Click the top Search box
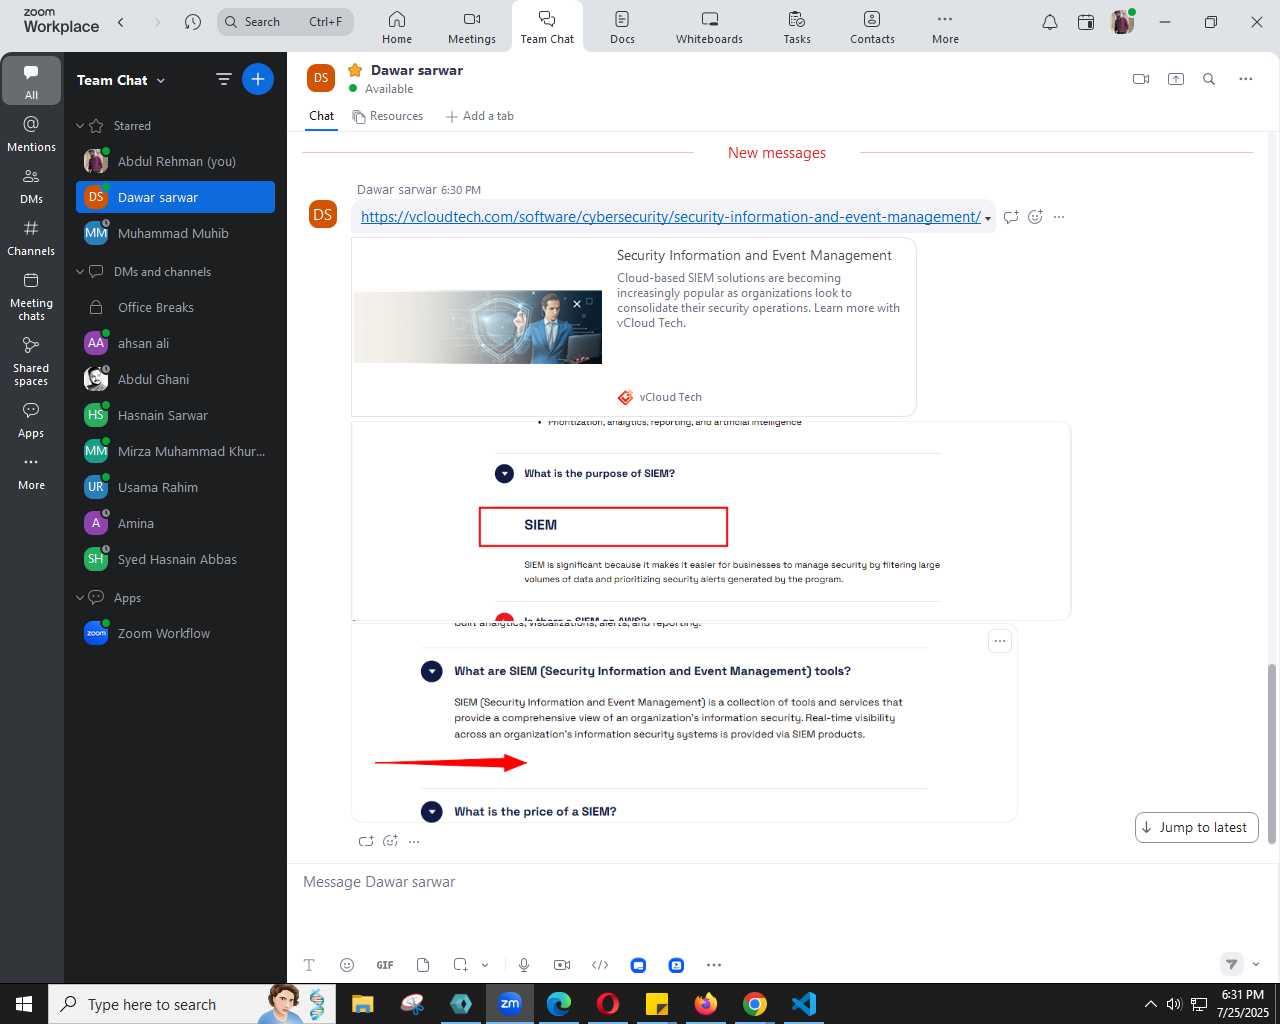The height and width of the screenshot is (1024, 1280). pos(285,22)
